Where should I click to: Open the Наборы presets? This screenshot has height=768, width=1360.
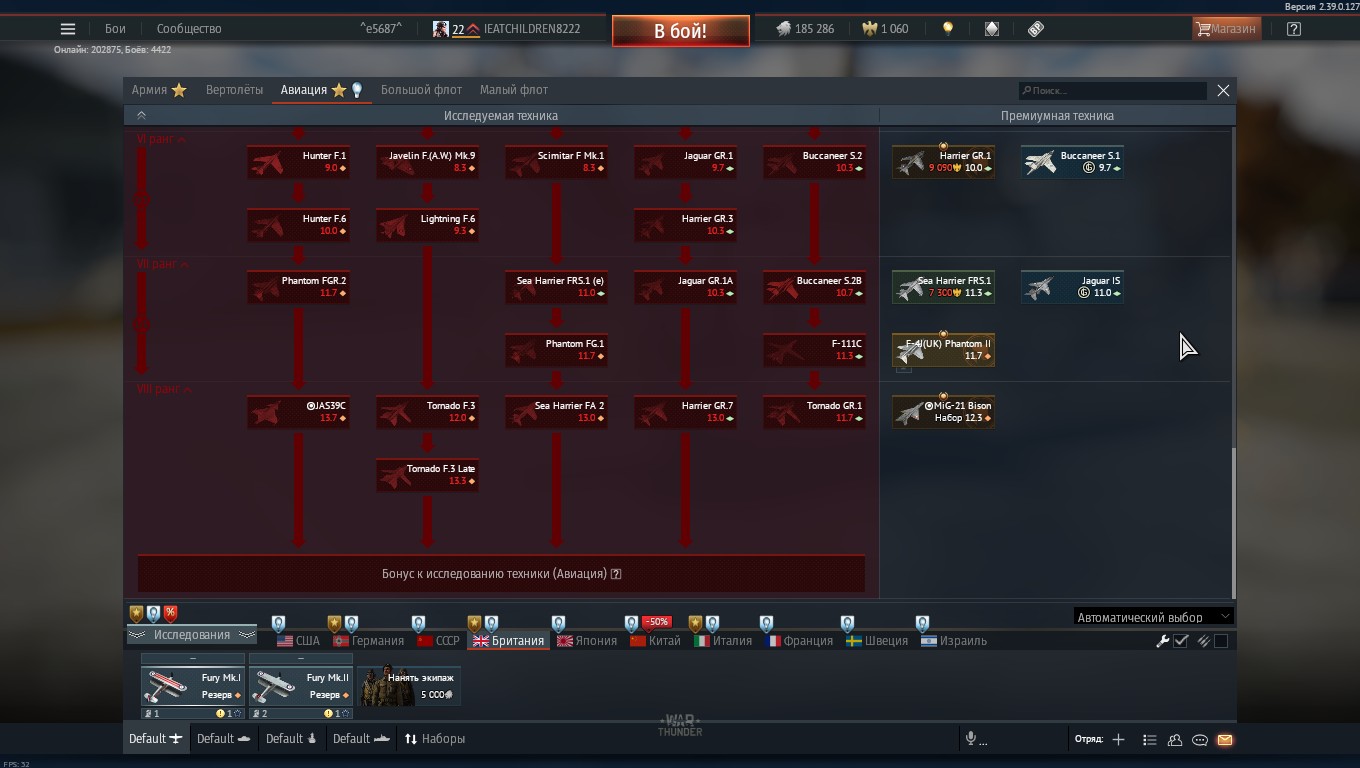[435, 739]
